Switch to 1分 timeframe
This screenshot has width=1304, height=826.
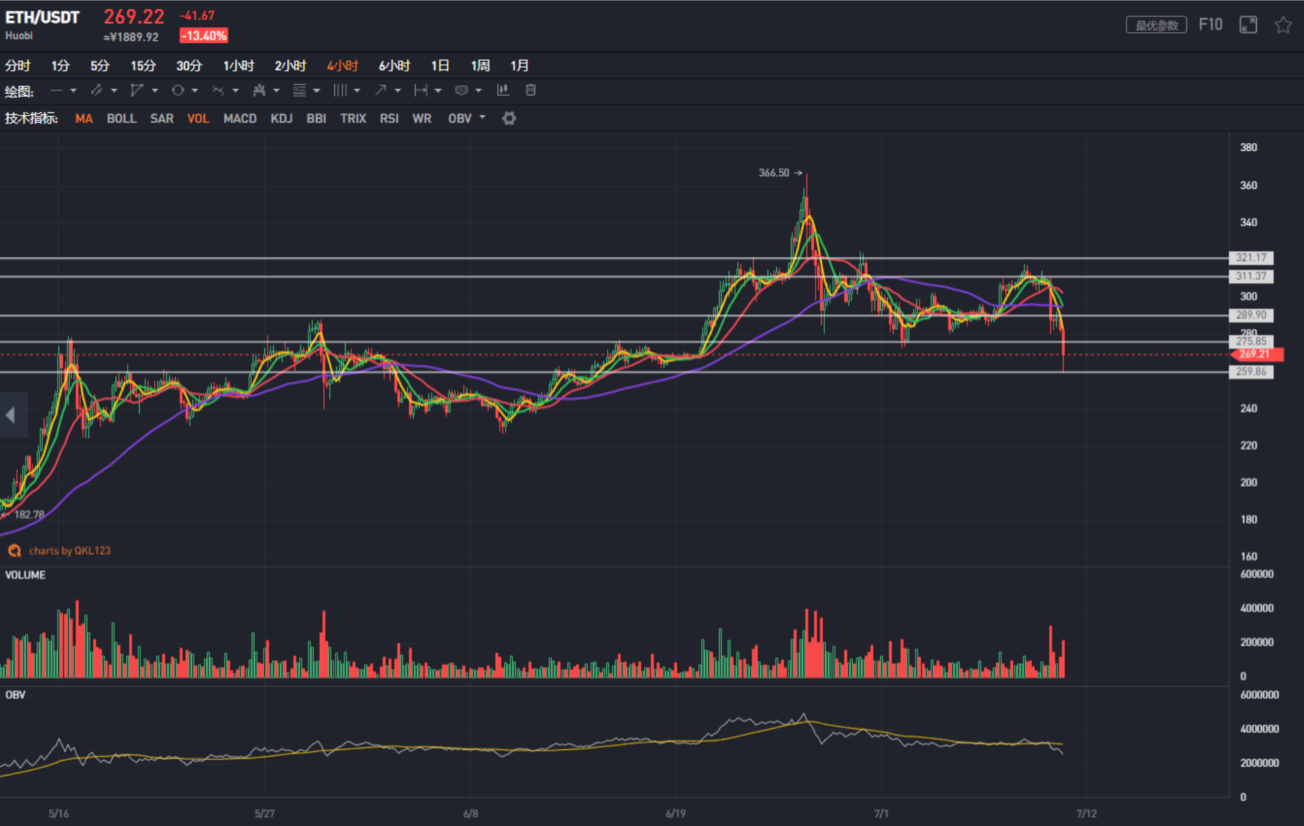61,66
